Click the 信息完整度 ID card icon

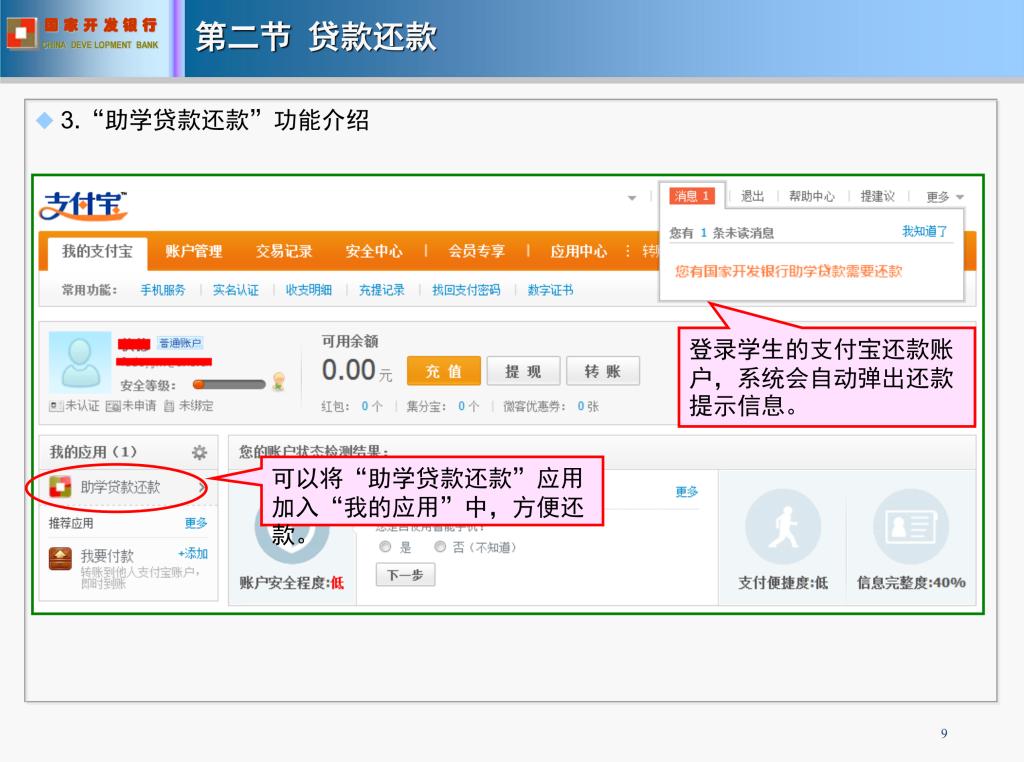coord(910,526)
